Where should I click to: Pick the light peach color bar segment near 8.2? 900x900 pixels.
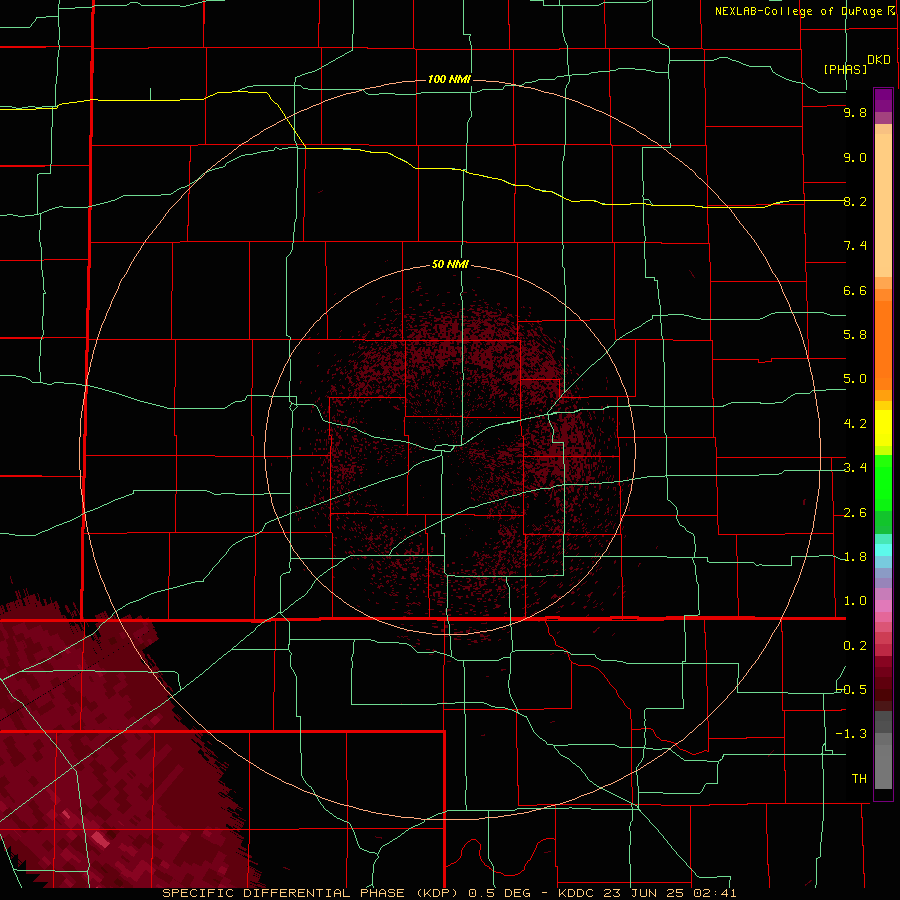[883, 205]
